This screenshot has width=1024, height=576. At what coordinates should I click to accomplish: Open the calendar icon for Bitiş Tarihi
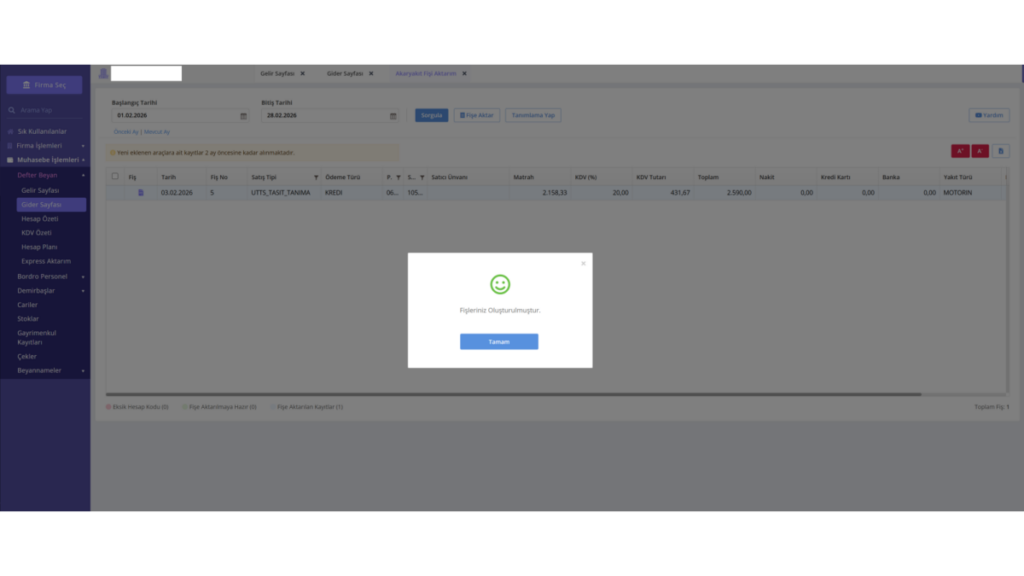tap(393, 116)
